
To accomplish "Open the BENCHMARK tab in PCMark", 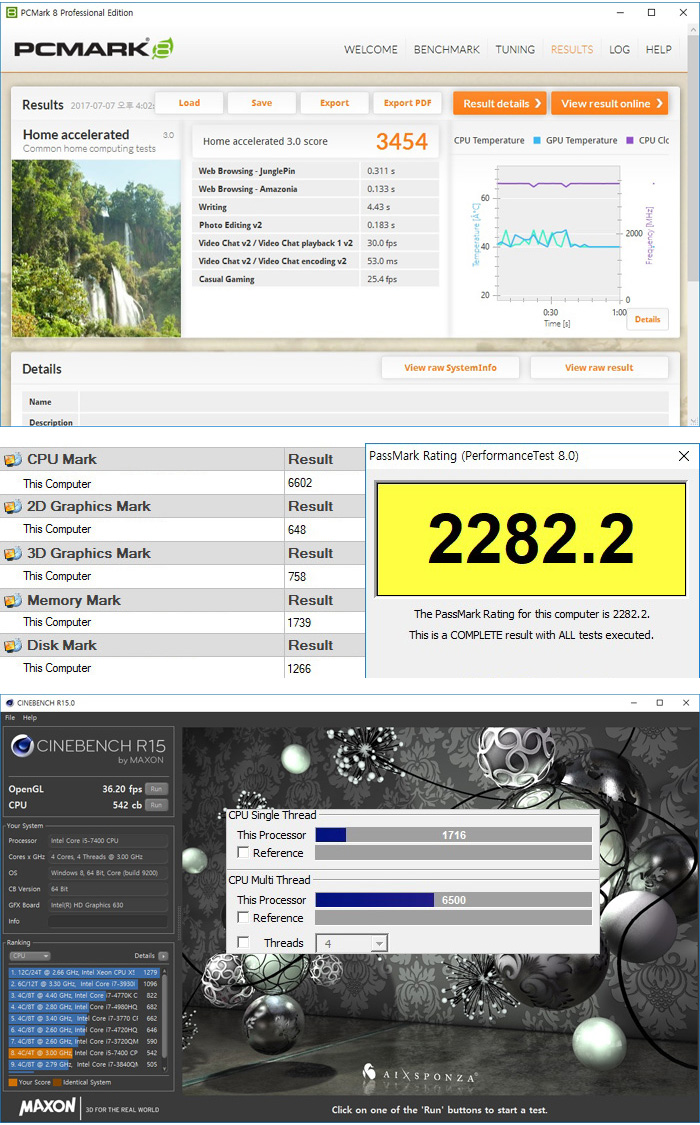I will (x=447, y=50).
